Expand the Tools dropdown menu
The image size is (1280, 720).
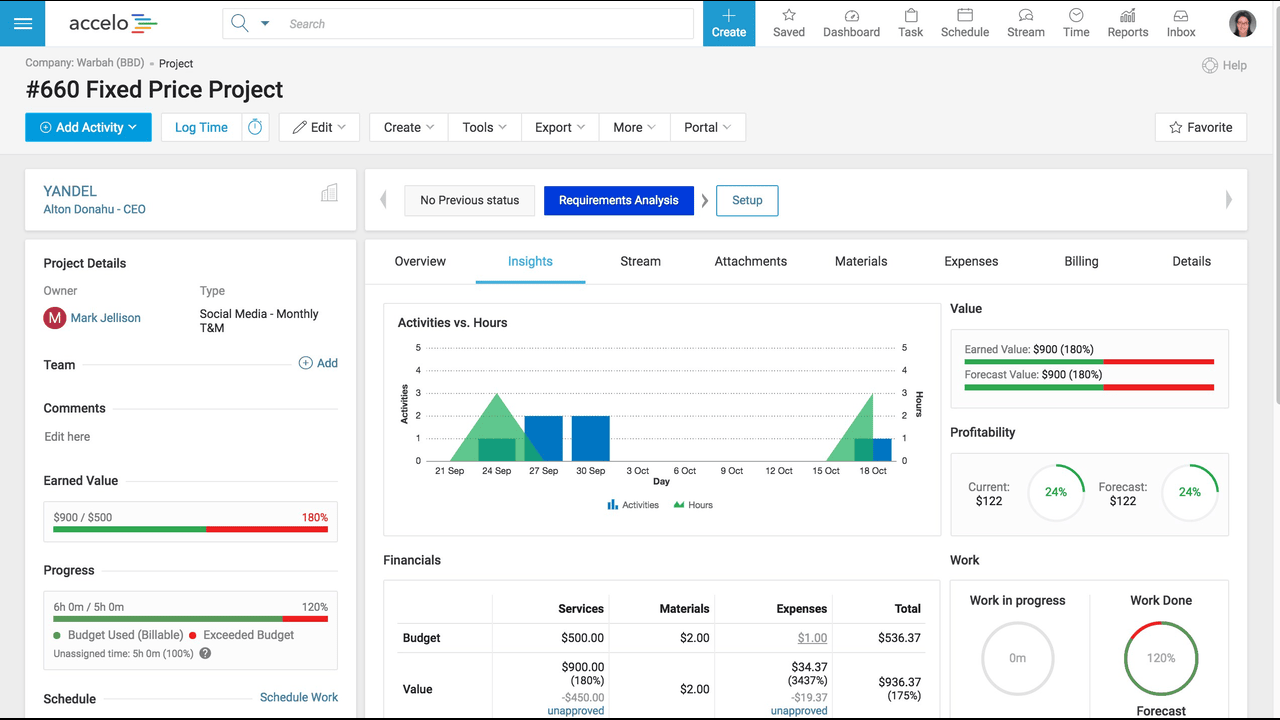point(485,127)
